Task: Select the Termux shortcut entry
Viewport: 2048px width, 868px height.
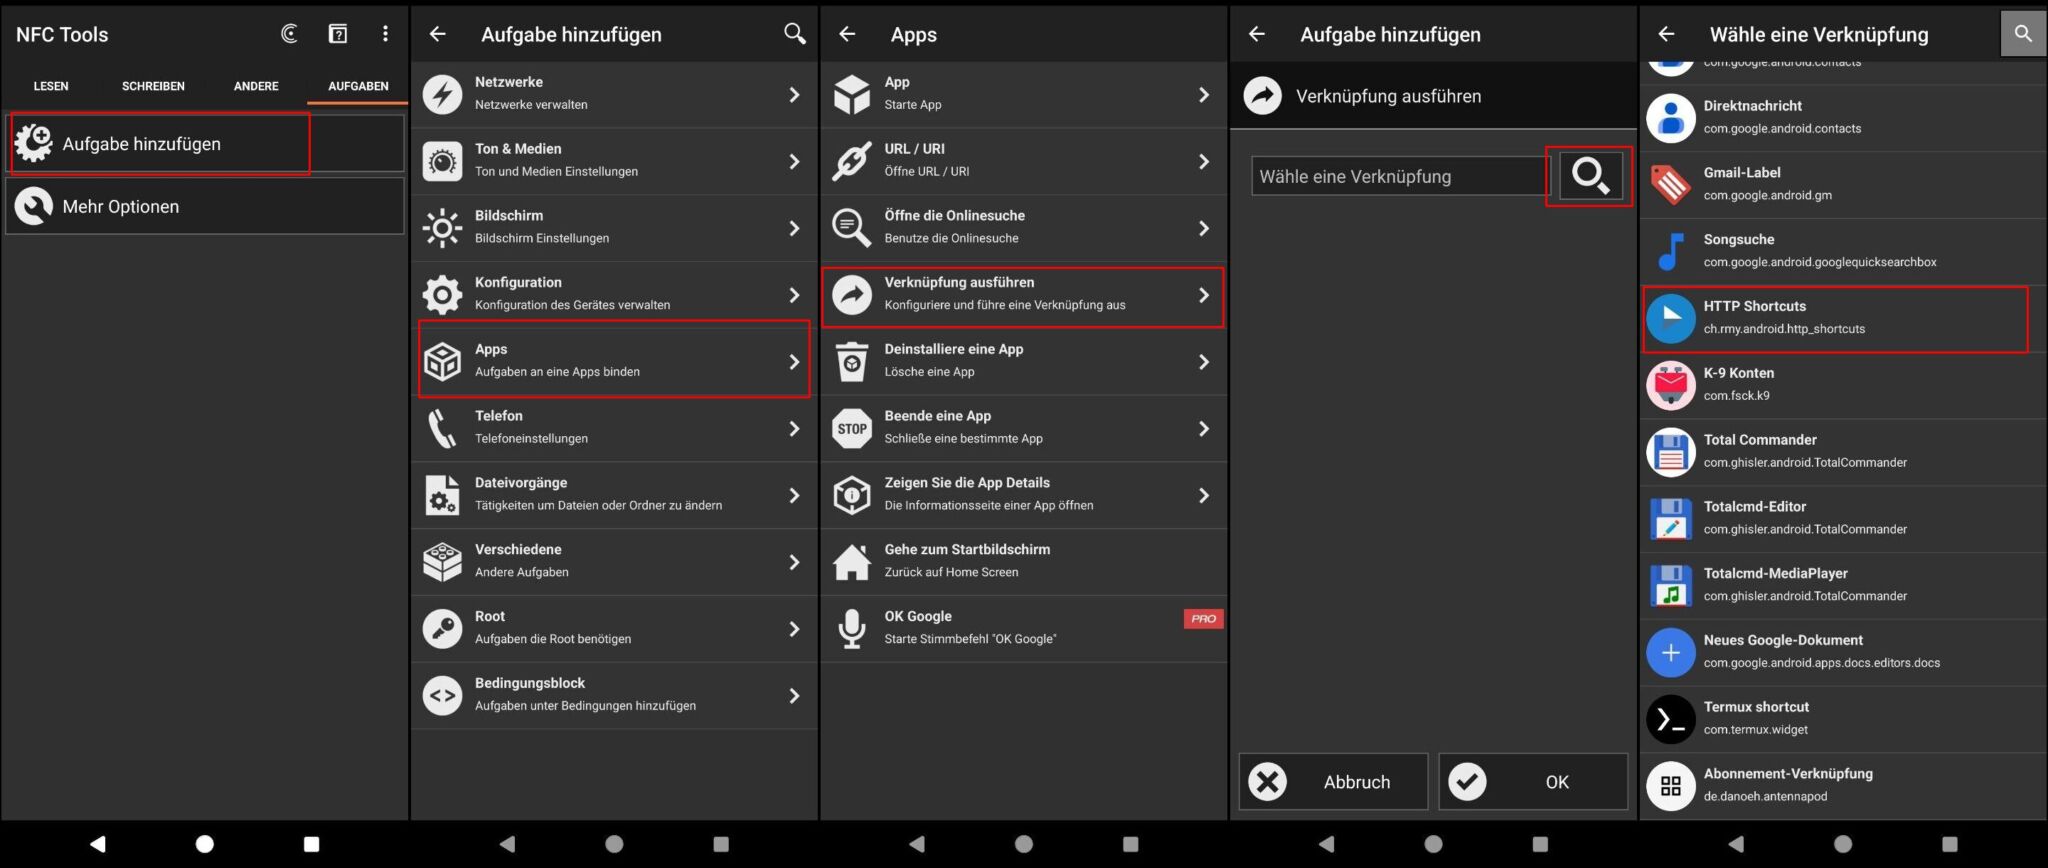Action: (1843, 719)
